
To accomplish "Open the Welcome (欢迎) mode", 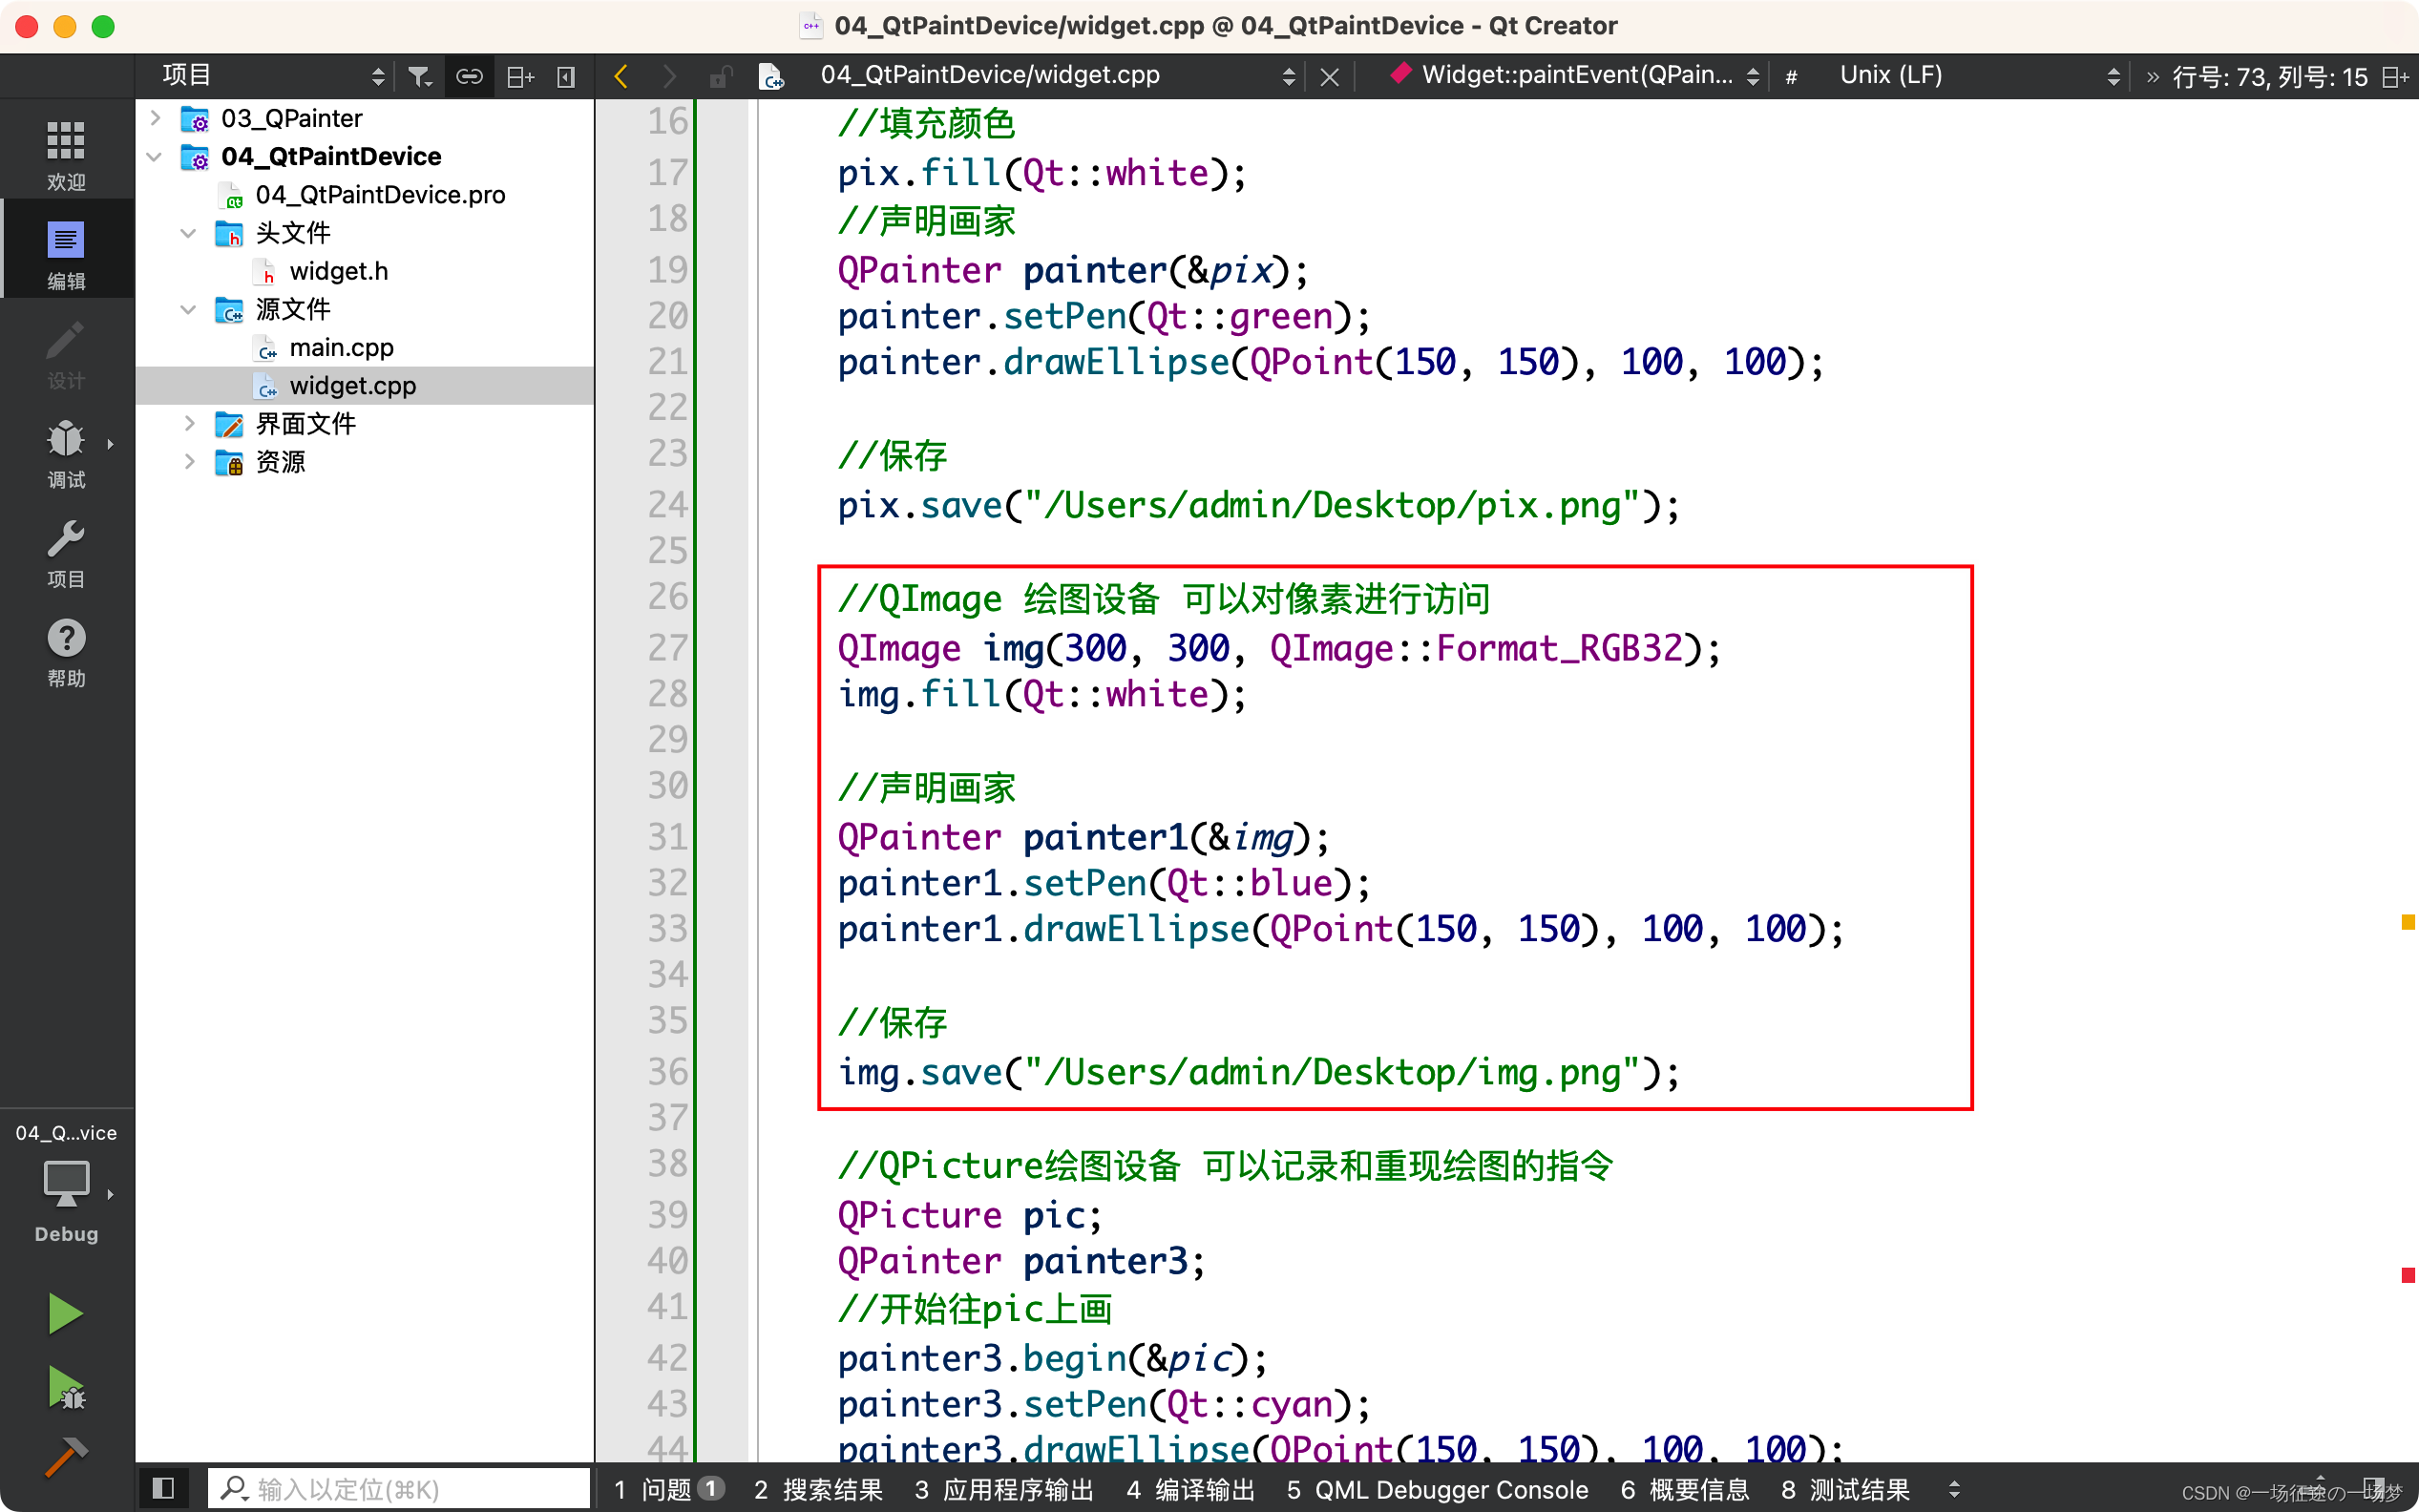I will (66, 154).
